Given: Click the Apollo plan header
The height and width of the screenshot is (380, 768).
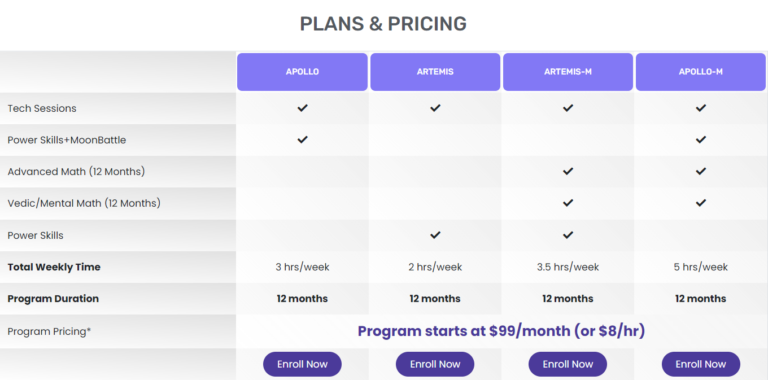Looking at the screenshot, I should tap(302, 72).
